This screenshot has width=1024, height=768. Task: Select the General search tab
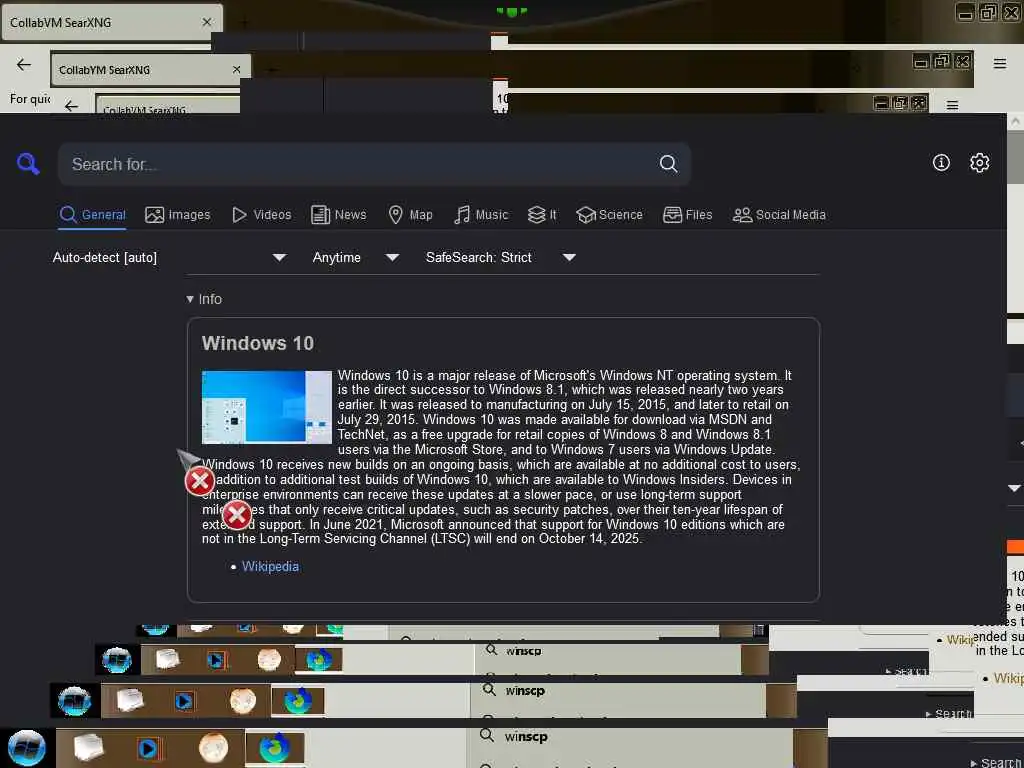[92, 215]
